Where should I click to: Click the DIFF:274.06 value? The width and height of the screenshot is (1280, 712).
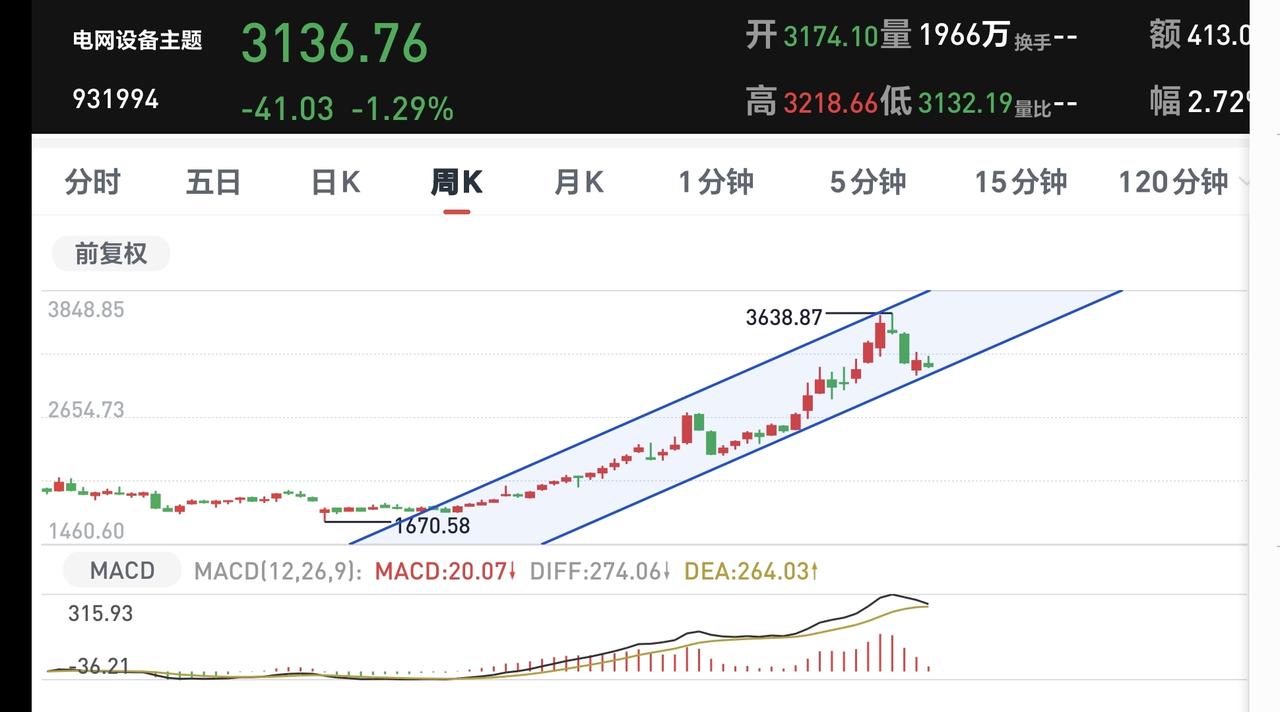click(x=600, y=572)
